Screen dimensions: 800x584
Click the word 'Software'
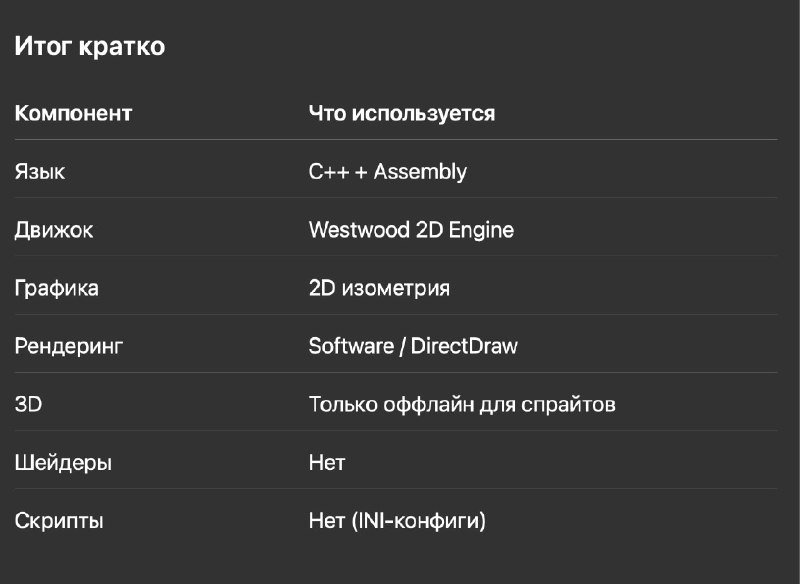351,347
